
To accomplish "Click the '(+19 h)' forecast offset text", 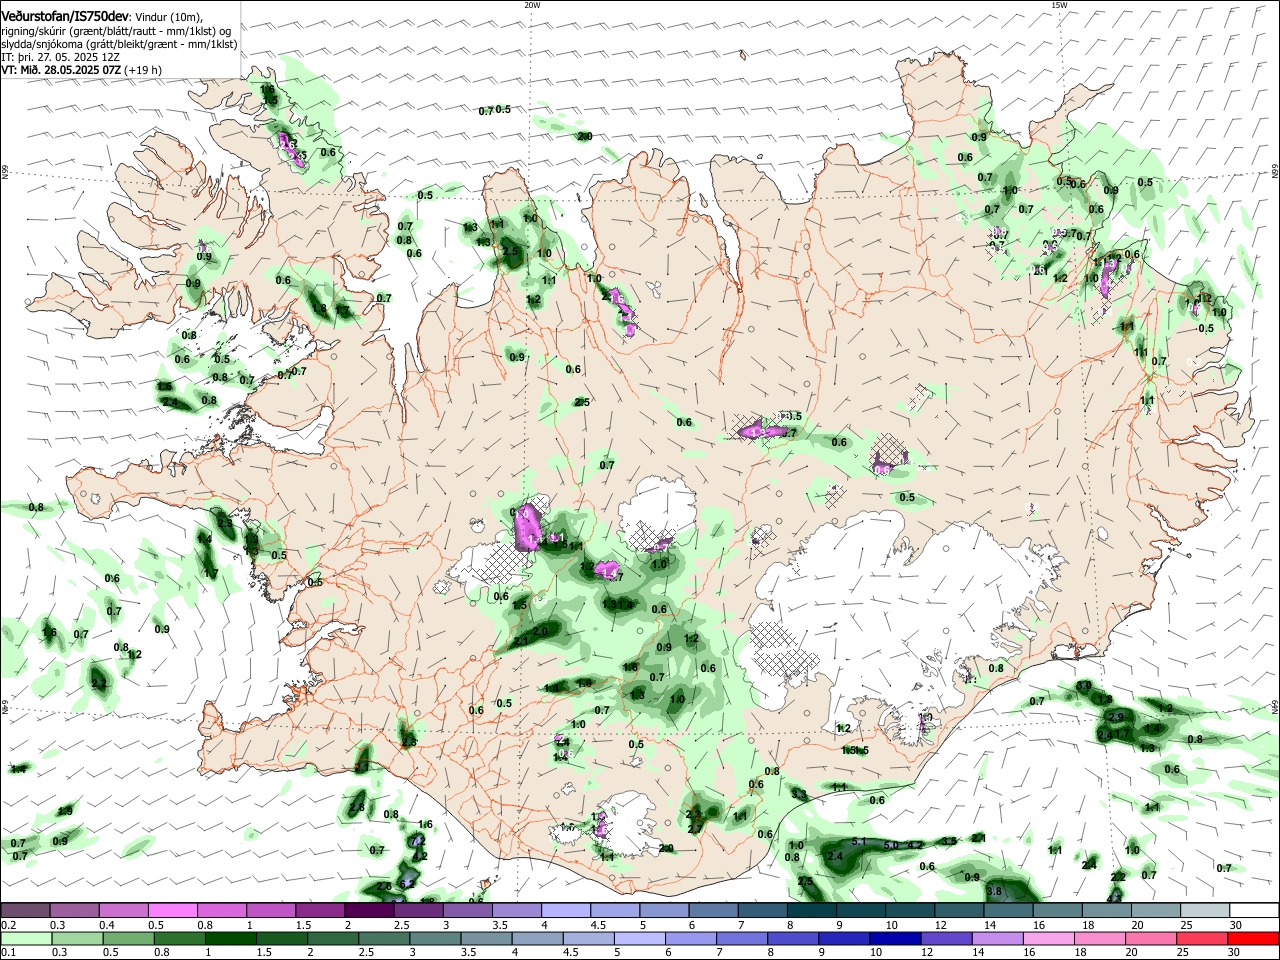I will click(x=143, y=70).
